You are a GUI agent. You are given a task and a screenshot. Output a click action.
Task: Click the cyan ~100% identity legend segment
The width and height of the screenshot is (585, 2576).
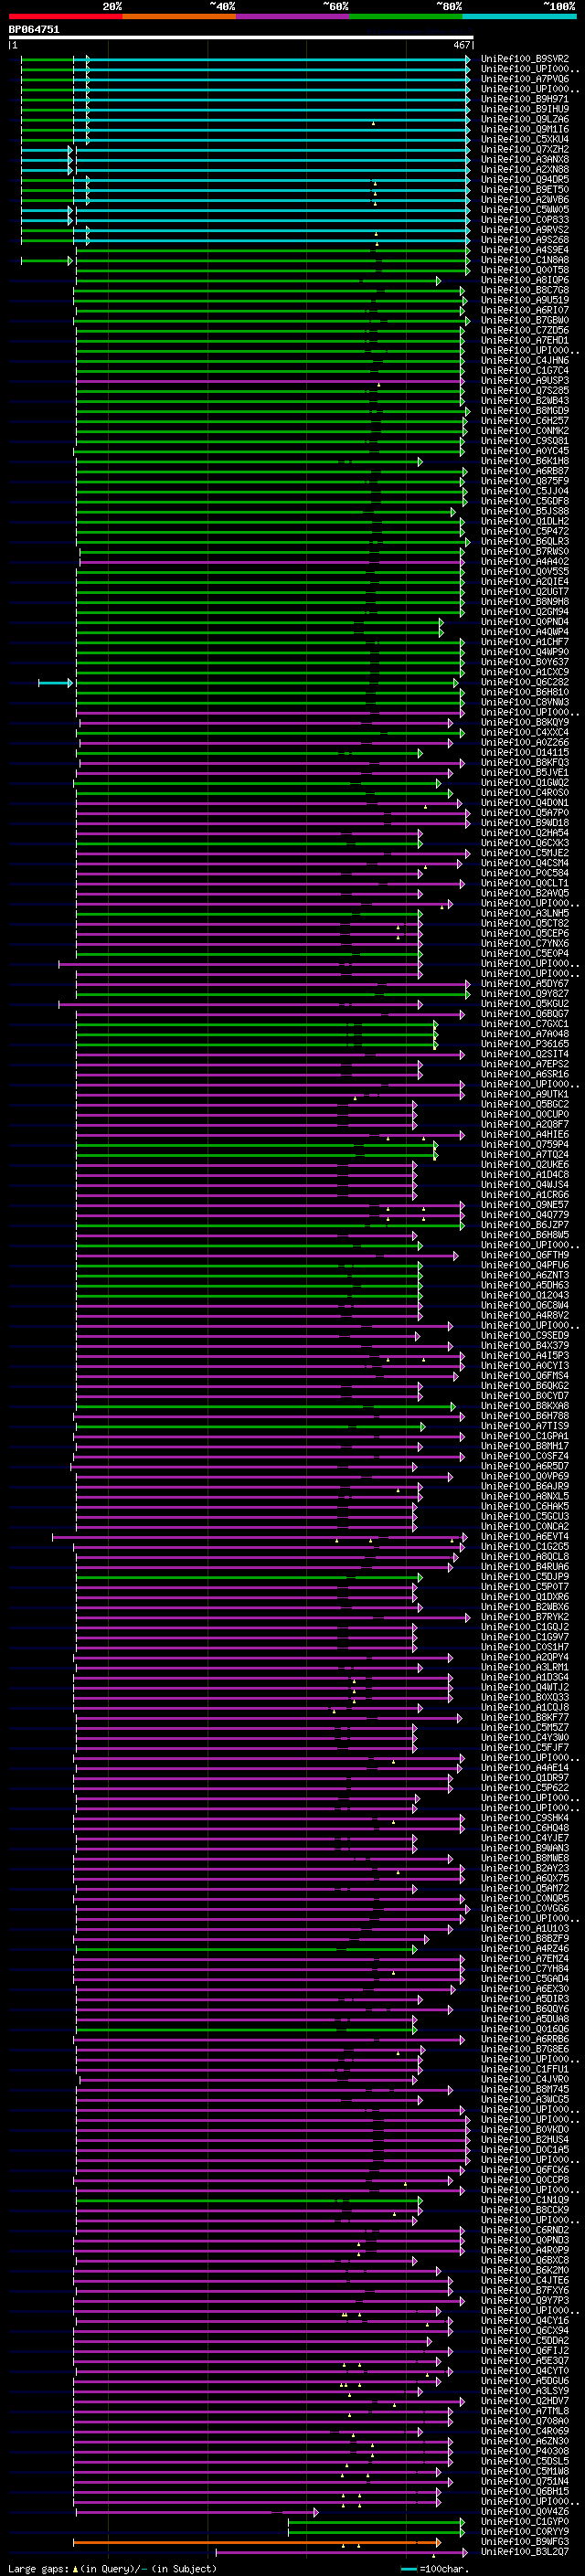[519, 16]
